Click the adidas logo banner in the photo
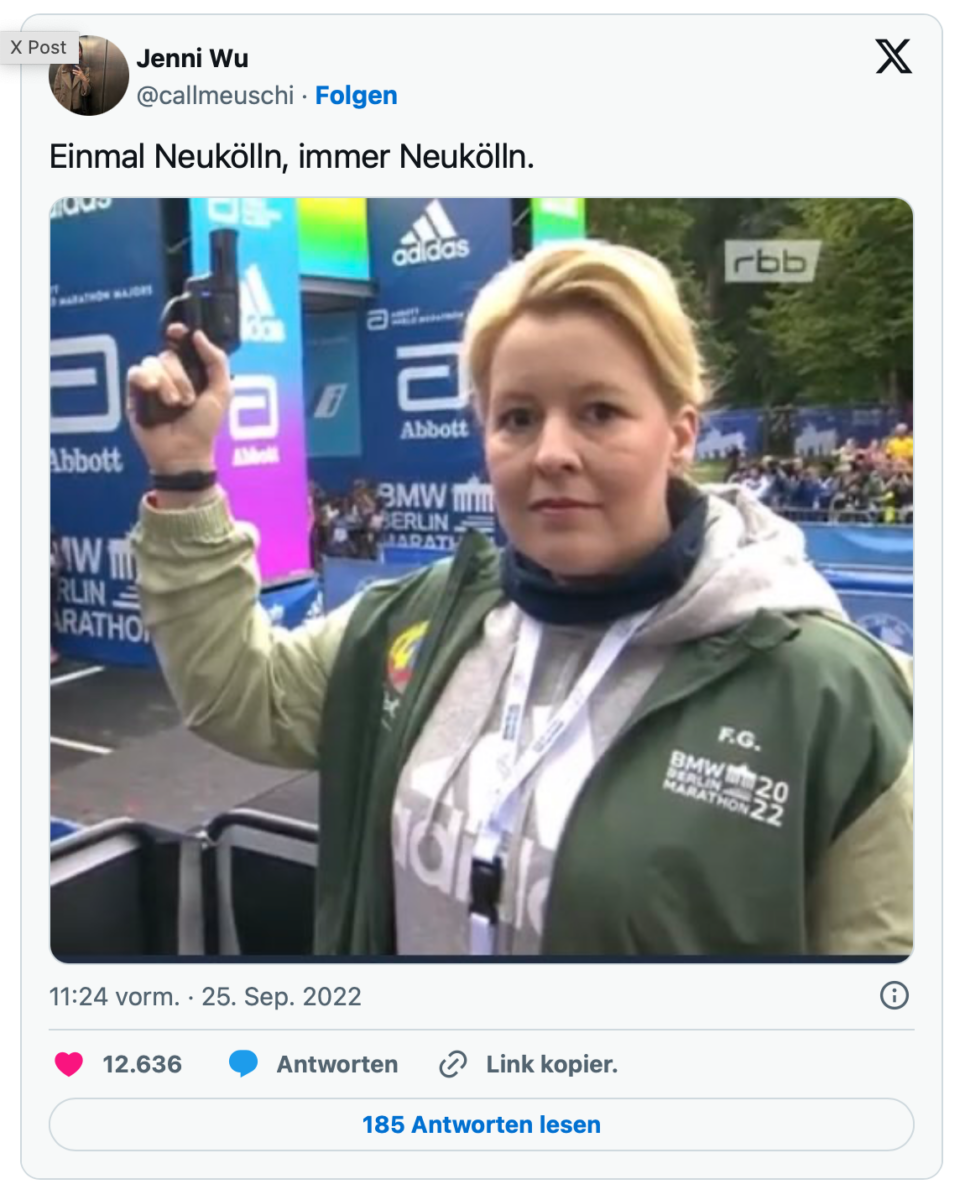Screen dimensions: 965x1200 431,233
